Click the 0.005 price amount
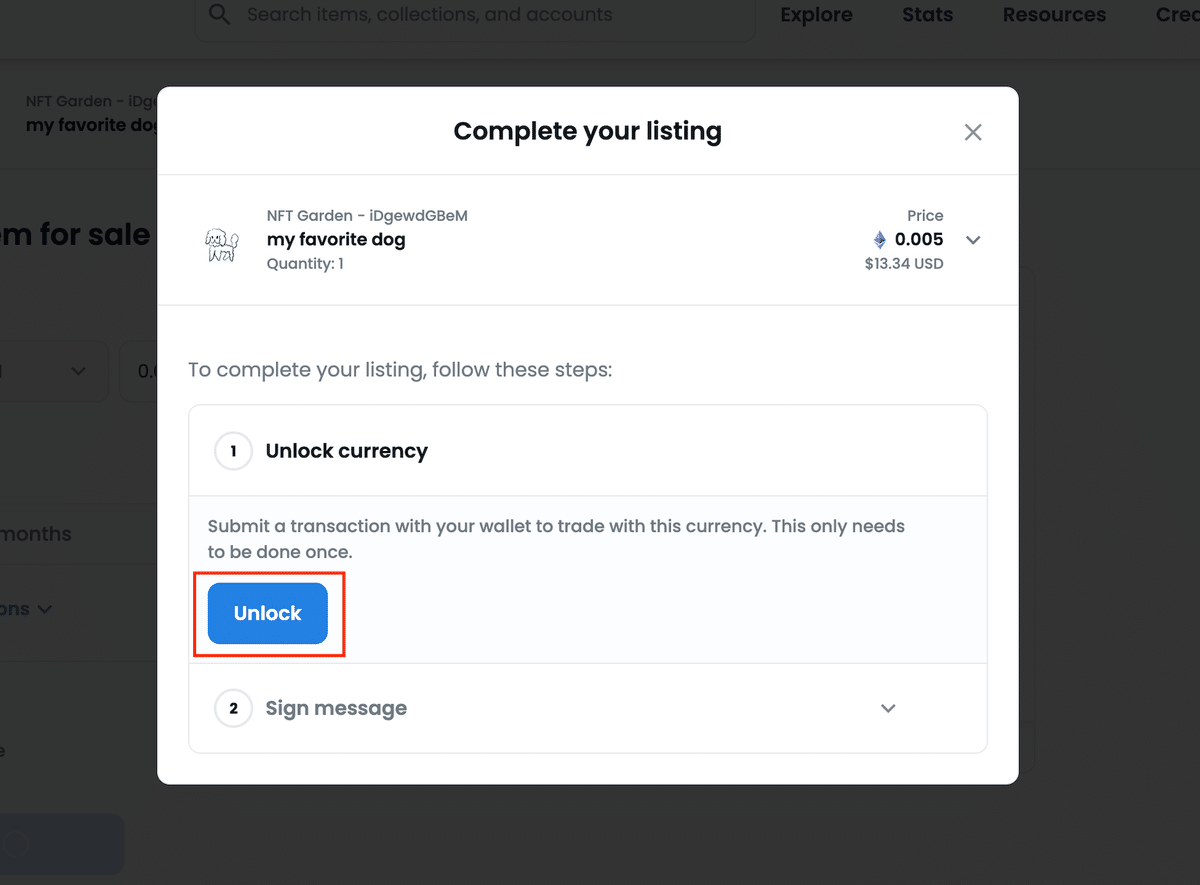1200x885 pixels. click(919, 240)
